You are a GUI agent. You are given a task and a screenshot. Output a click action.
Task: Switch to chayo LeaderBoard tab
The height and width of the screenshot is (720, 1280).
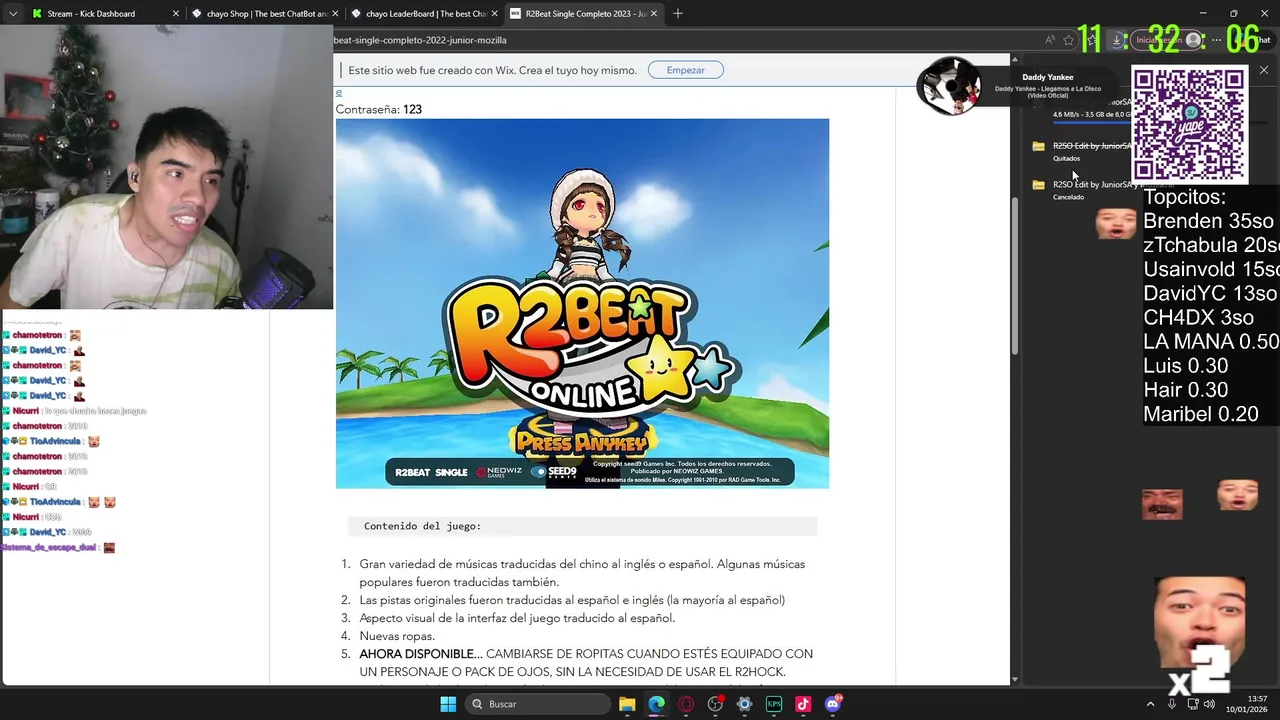click(423, 14)
